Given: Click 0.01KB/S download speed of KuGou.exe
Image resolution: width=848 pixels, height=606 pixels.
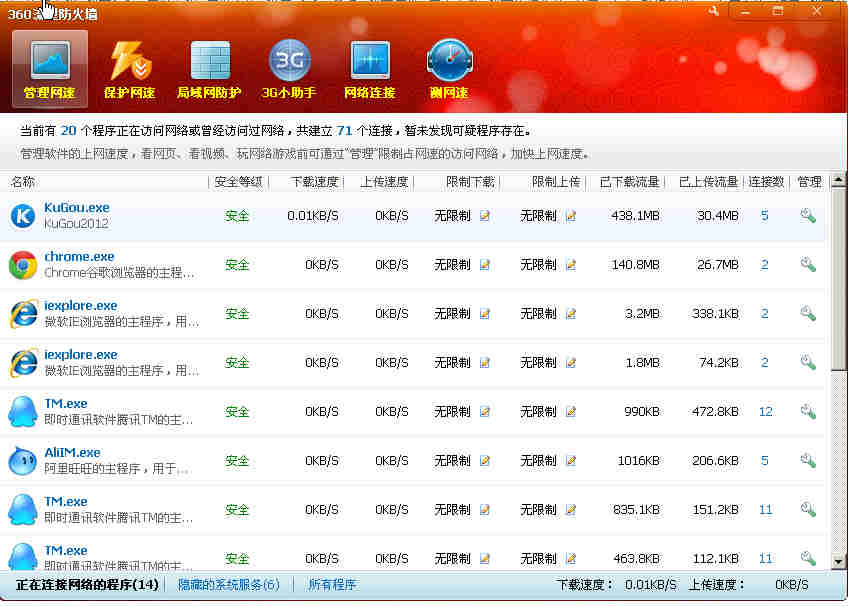Looking at the screenshot, I should (x=313, y=216).
